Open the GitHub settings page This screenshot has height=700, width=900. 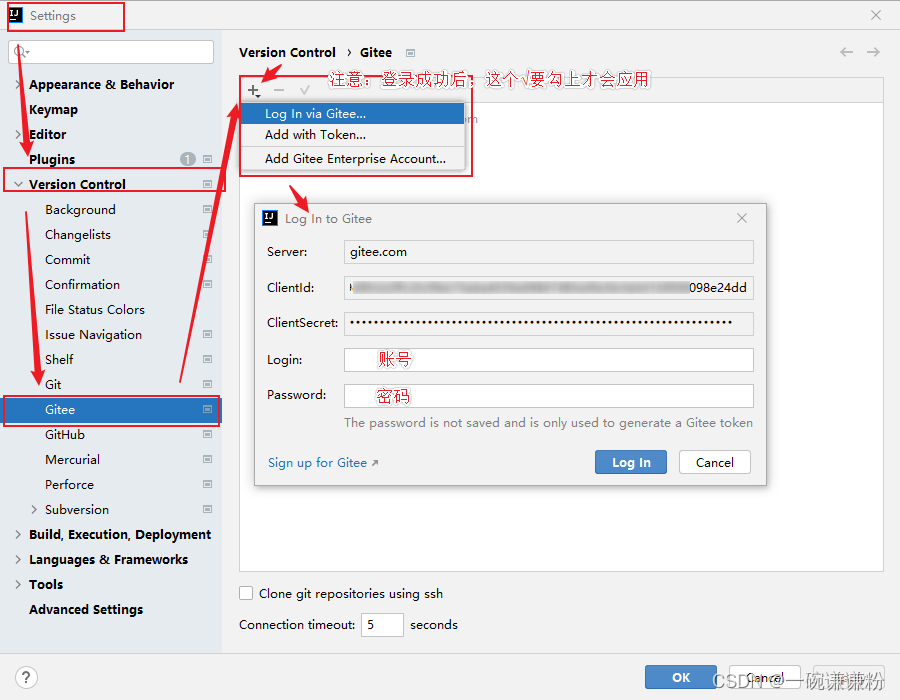point(65,434)
